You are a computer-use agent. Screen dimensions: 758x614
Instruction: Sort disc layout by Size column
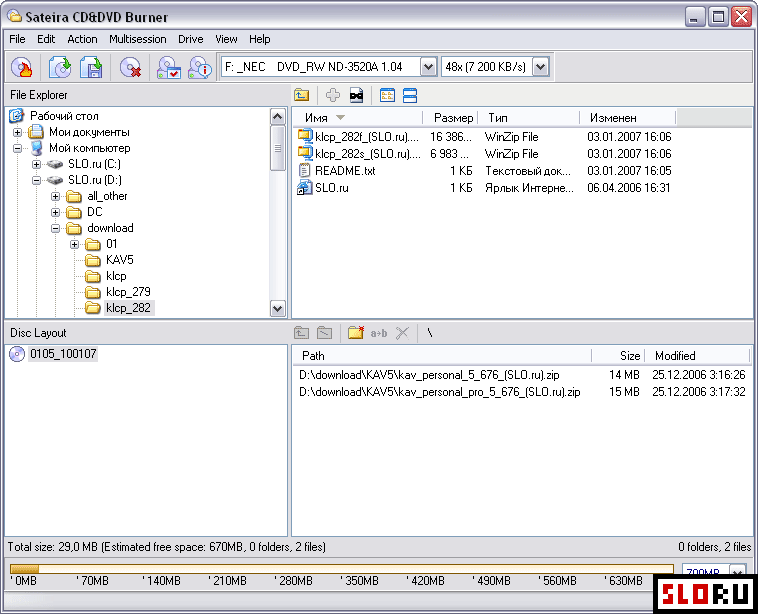pos(619,356)
